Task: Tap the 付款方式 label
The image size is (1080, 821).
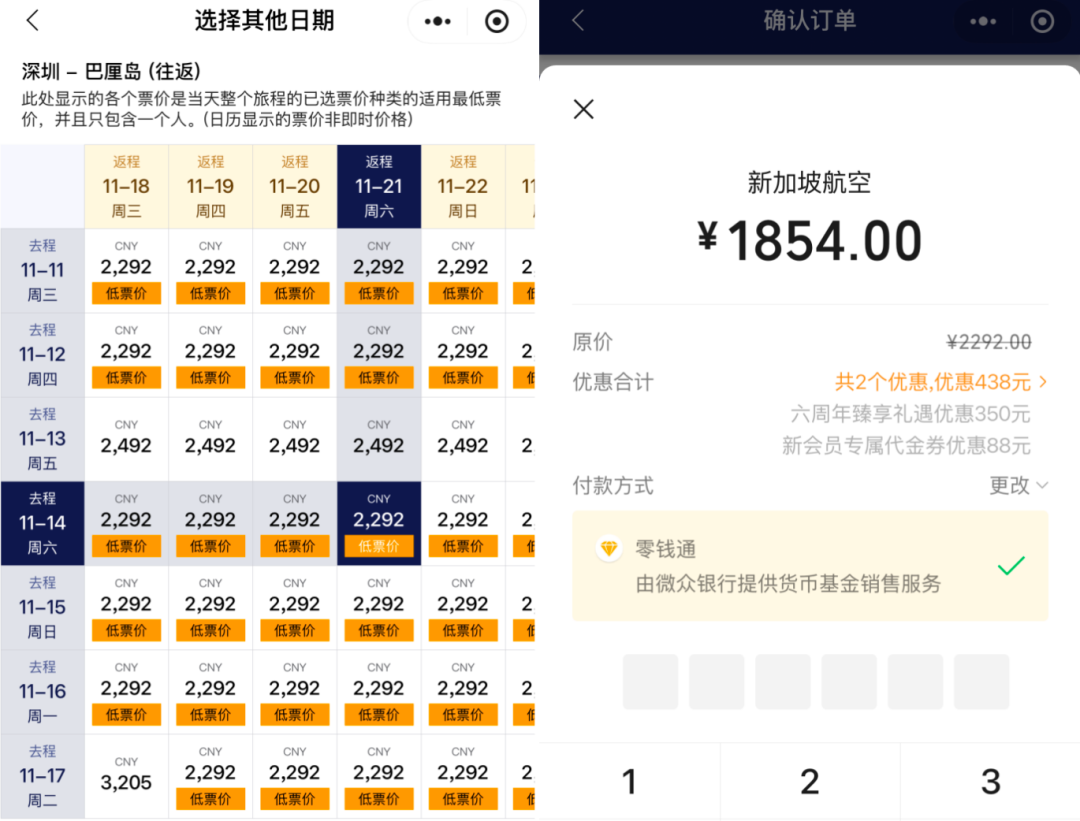Action: point(613,486)
